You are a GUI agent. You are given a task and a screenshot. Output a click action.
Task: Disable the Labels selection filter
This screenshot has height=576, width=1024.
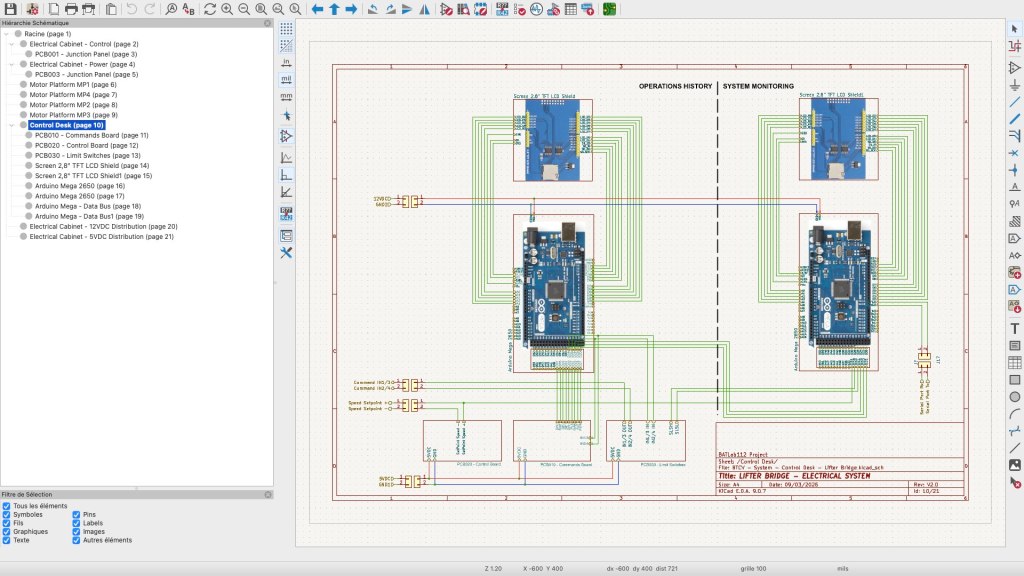(x=77, y=523)
